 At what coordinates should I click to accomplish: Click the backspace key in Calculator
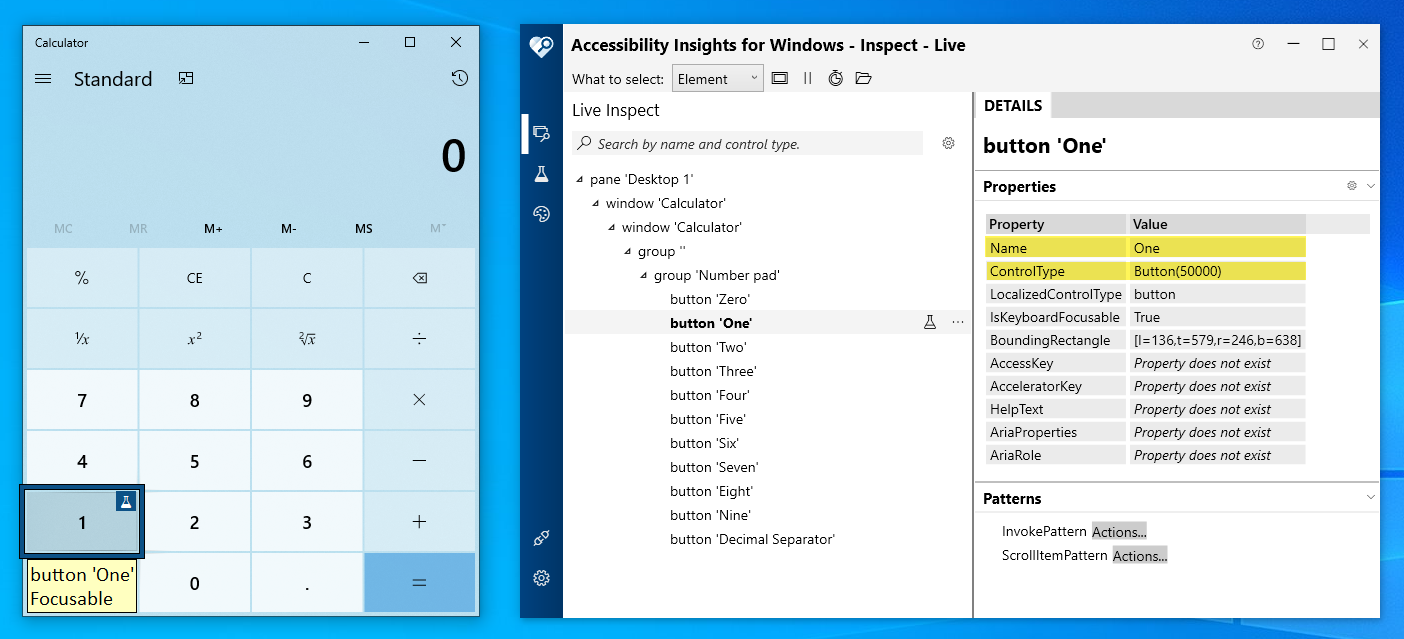click(419, 278)
